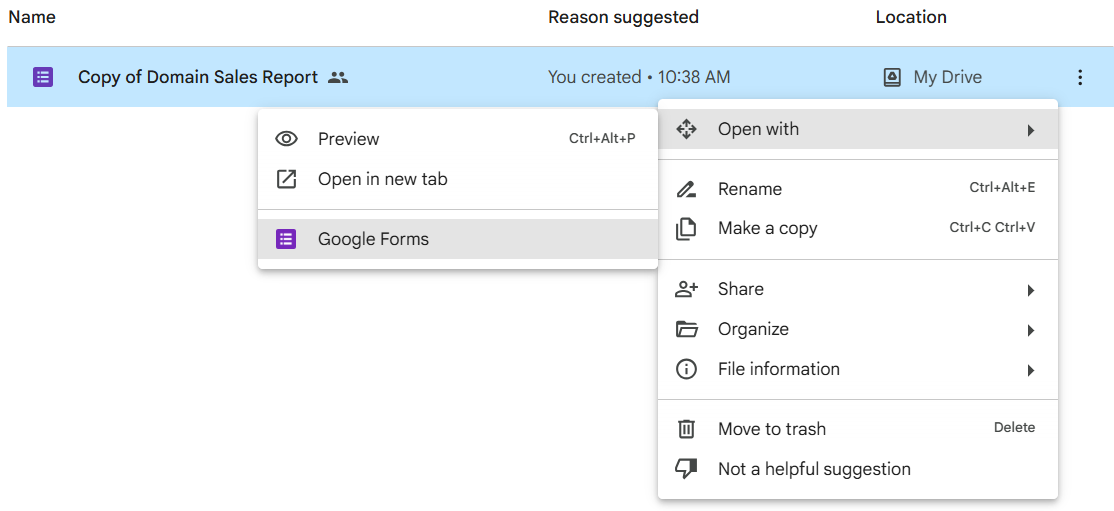Click the Name column header

point(32,17)
